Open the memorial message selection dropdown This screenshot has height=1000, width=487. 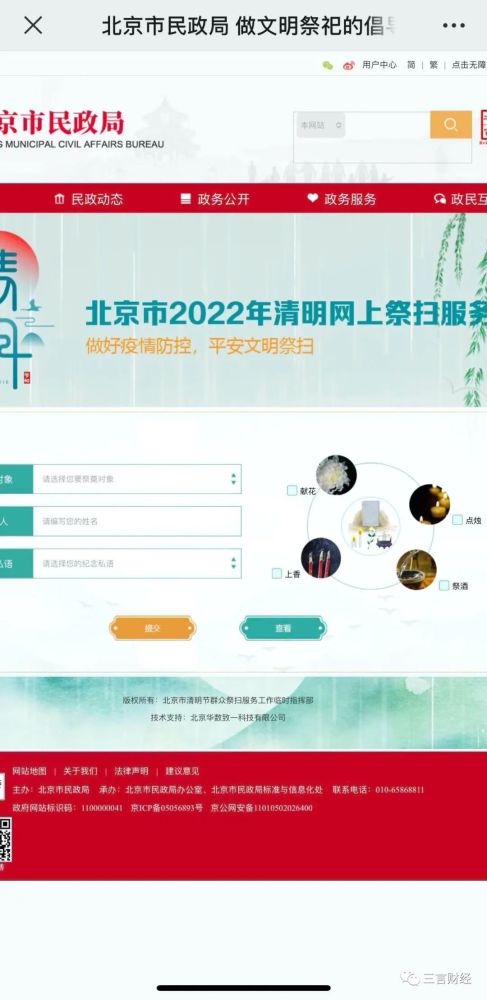137,564
